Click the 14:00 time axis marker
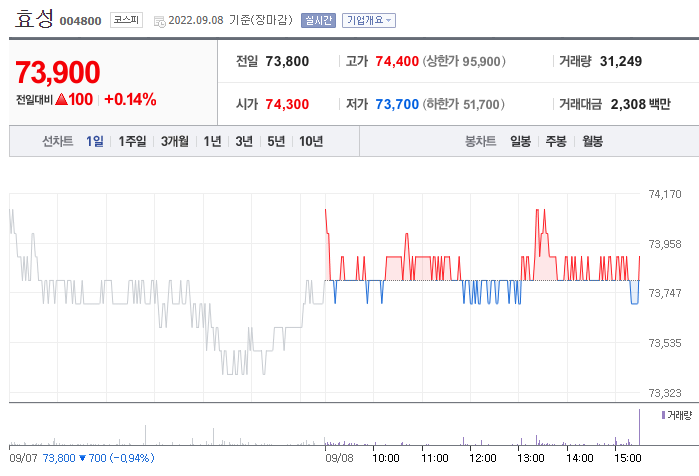The width and height of the screenshot is (699, 476). [x=580, y=458]
